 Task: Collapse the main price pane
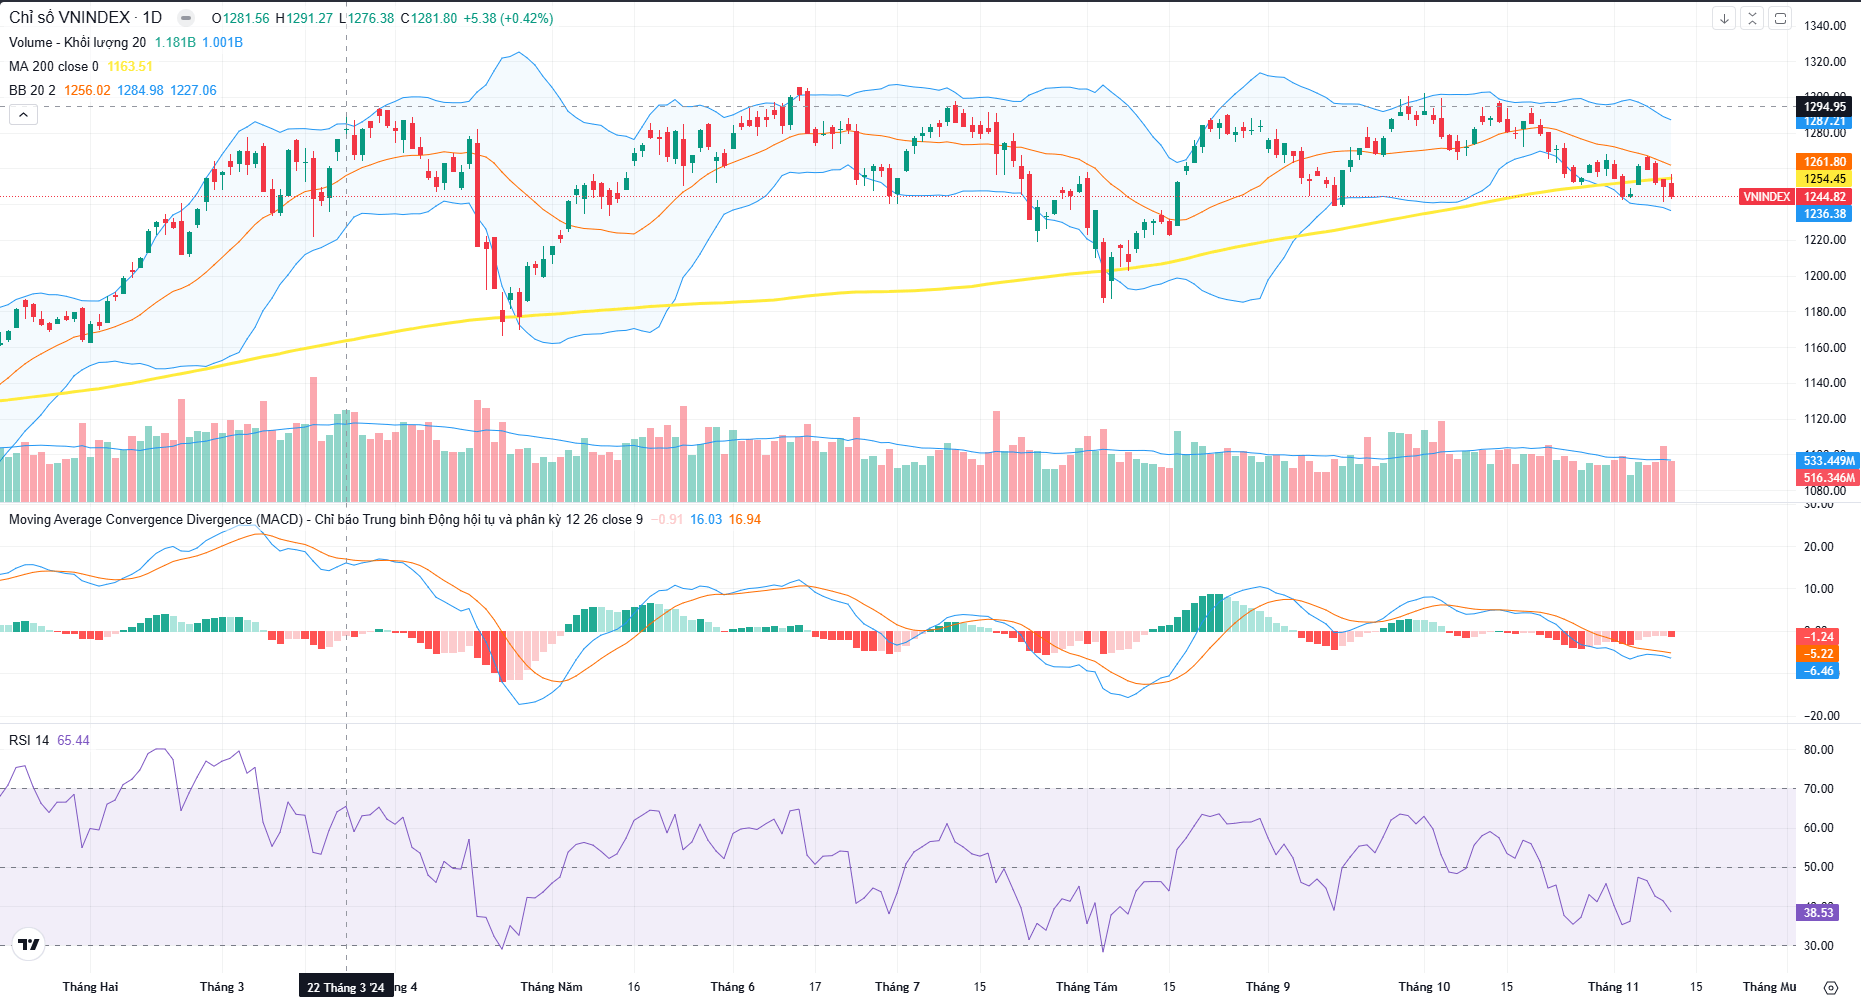click(1752, 18)
